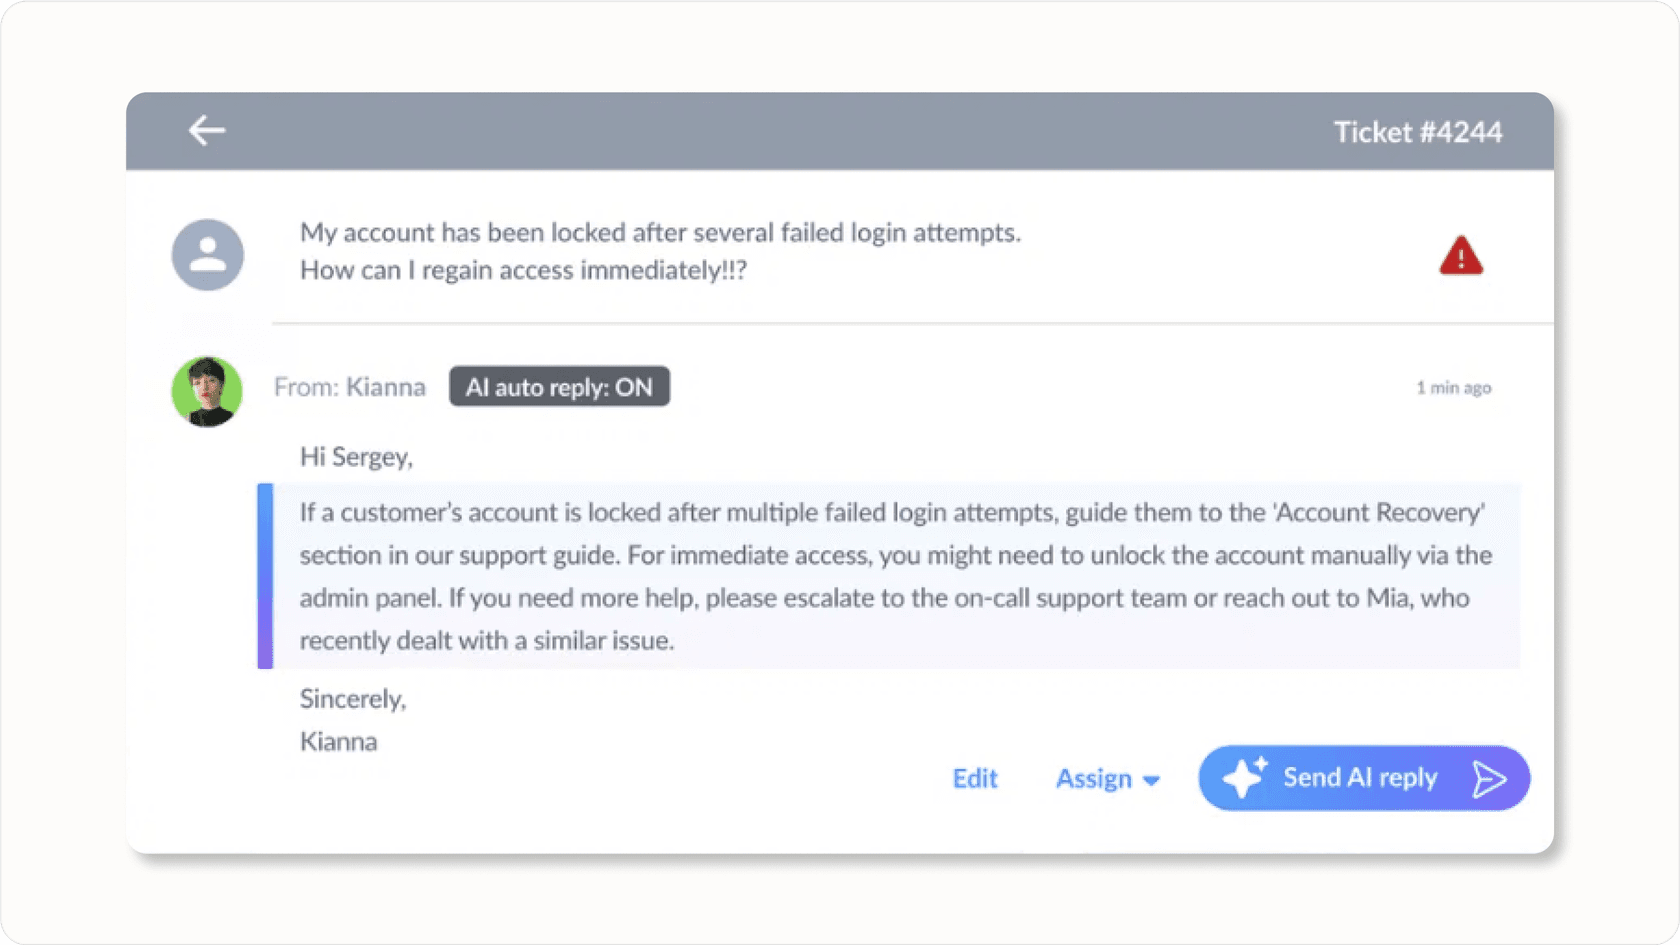Click the back arrow to exit ticket

click(x=207, y=130)
